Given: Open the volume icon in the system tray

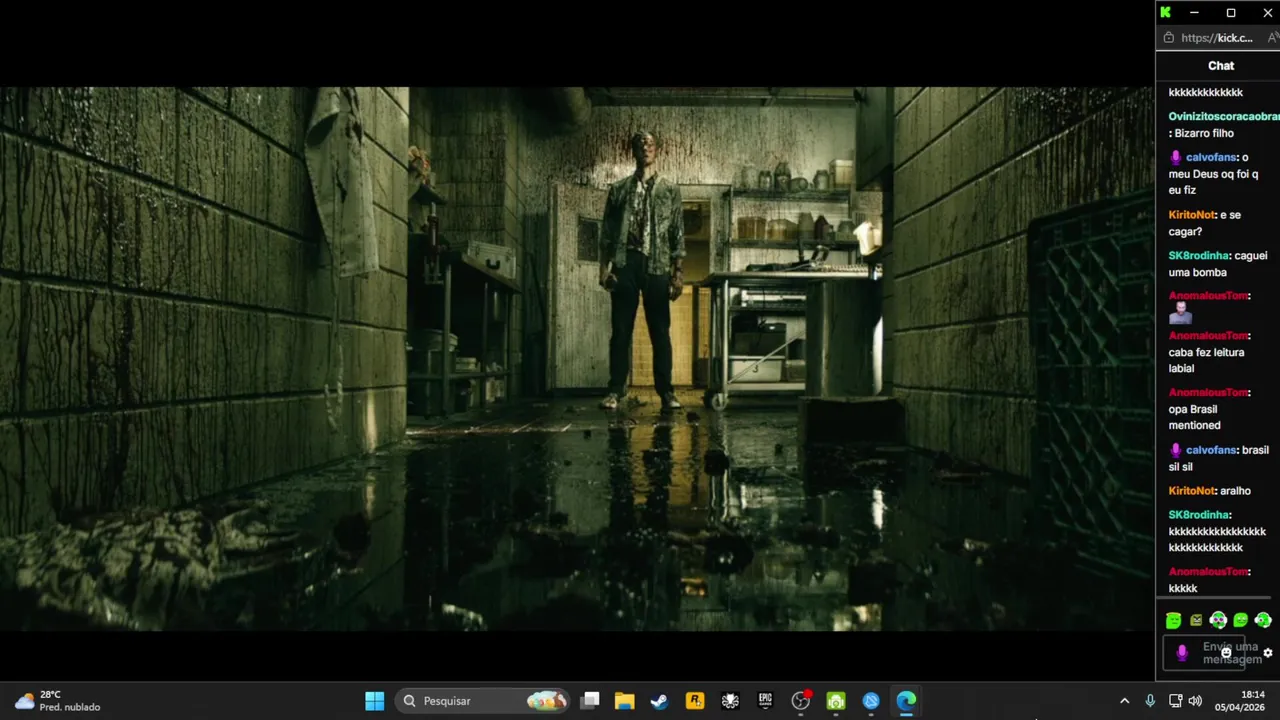Looking at the screenshot, I should coord(1195,701).
